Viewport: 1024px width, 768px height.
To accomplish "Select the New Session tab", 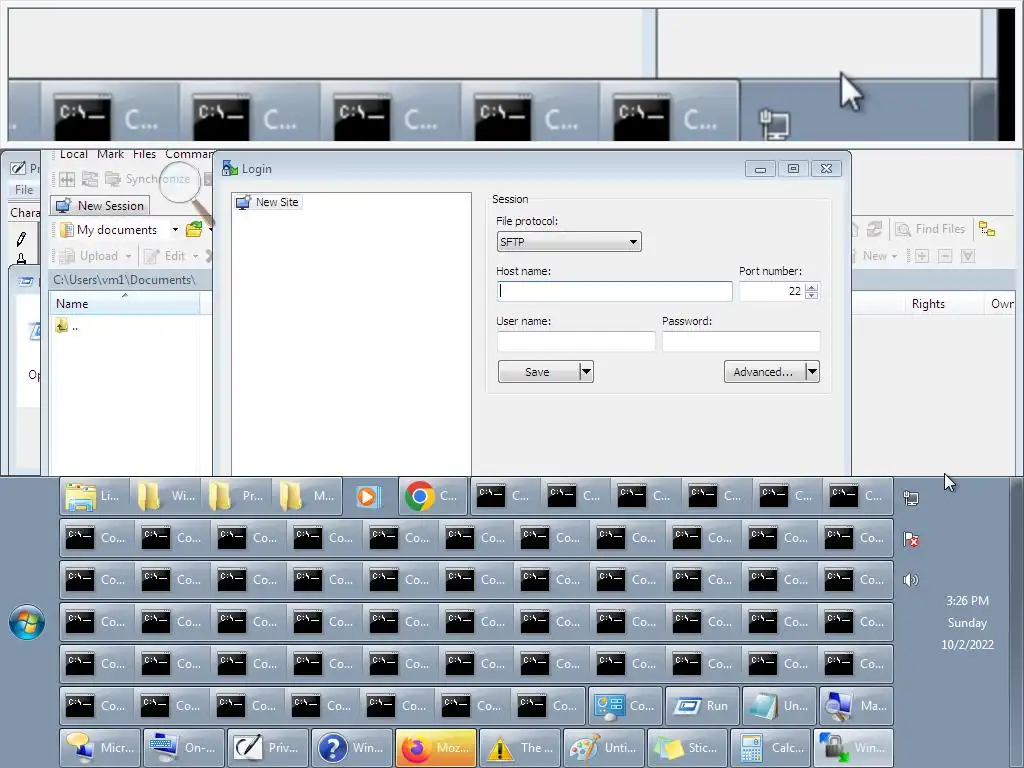I will [100, 206].
